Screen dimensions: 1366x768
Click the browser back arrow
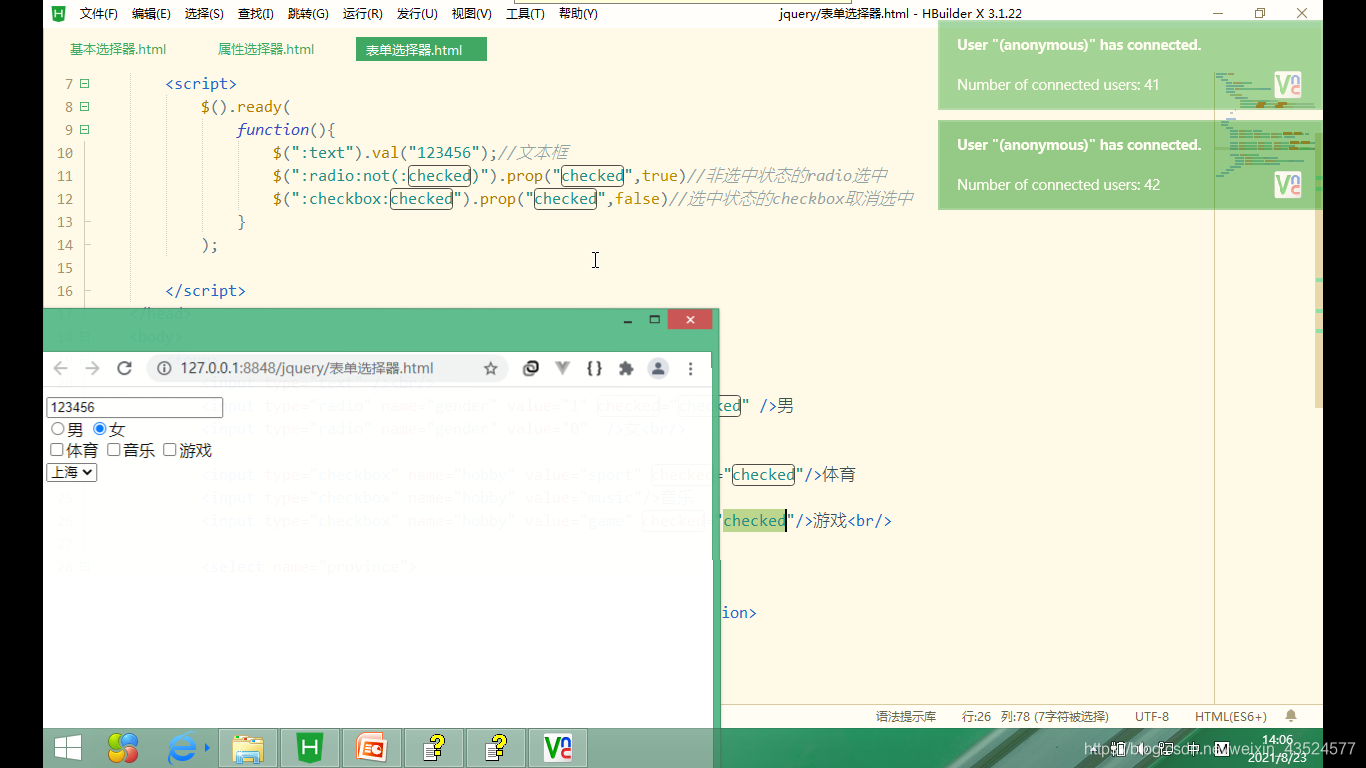61,368
